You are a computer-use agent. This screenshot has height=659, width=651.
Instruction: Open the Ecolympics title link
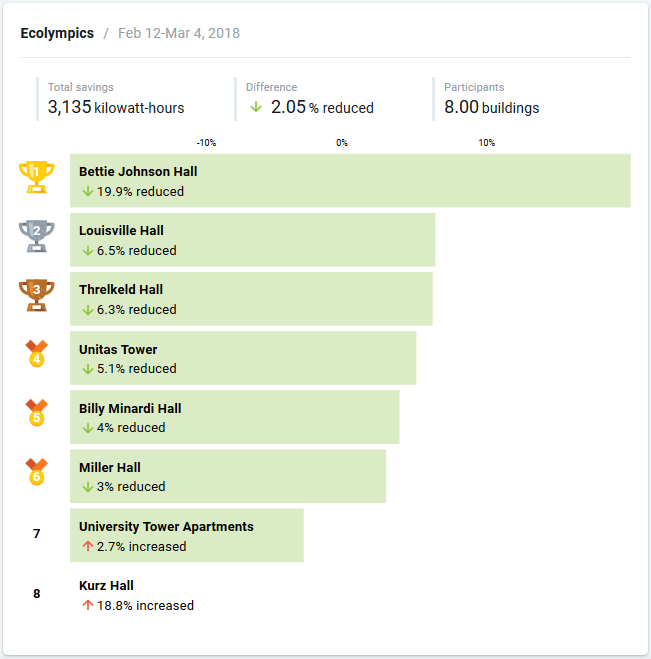coord(57,33)
